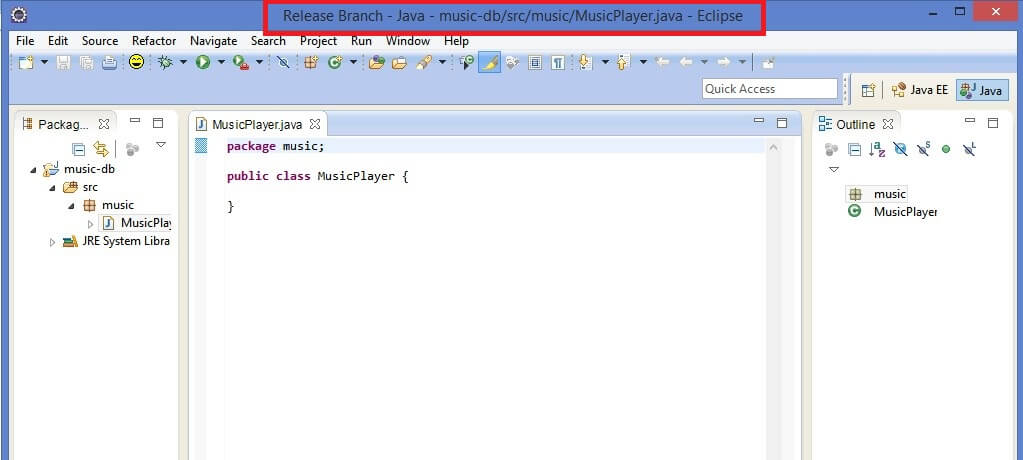Click the Run External Tools icon

(x=241, y=63)
